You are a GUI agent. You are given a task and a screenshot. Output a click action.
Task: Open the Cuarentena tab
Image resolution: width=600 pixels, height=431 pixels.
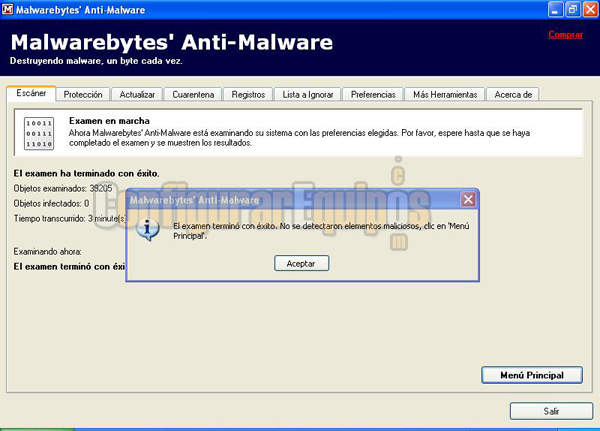coord(193,95)
